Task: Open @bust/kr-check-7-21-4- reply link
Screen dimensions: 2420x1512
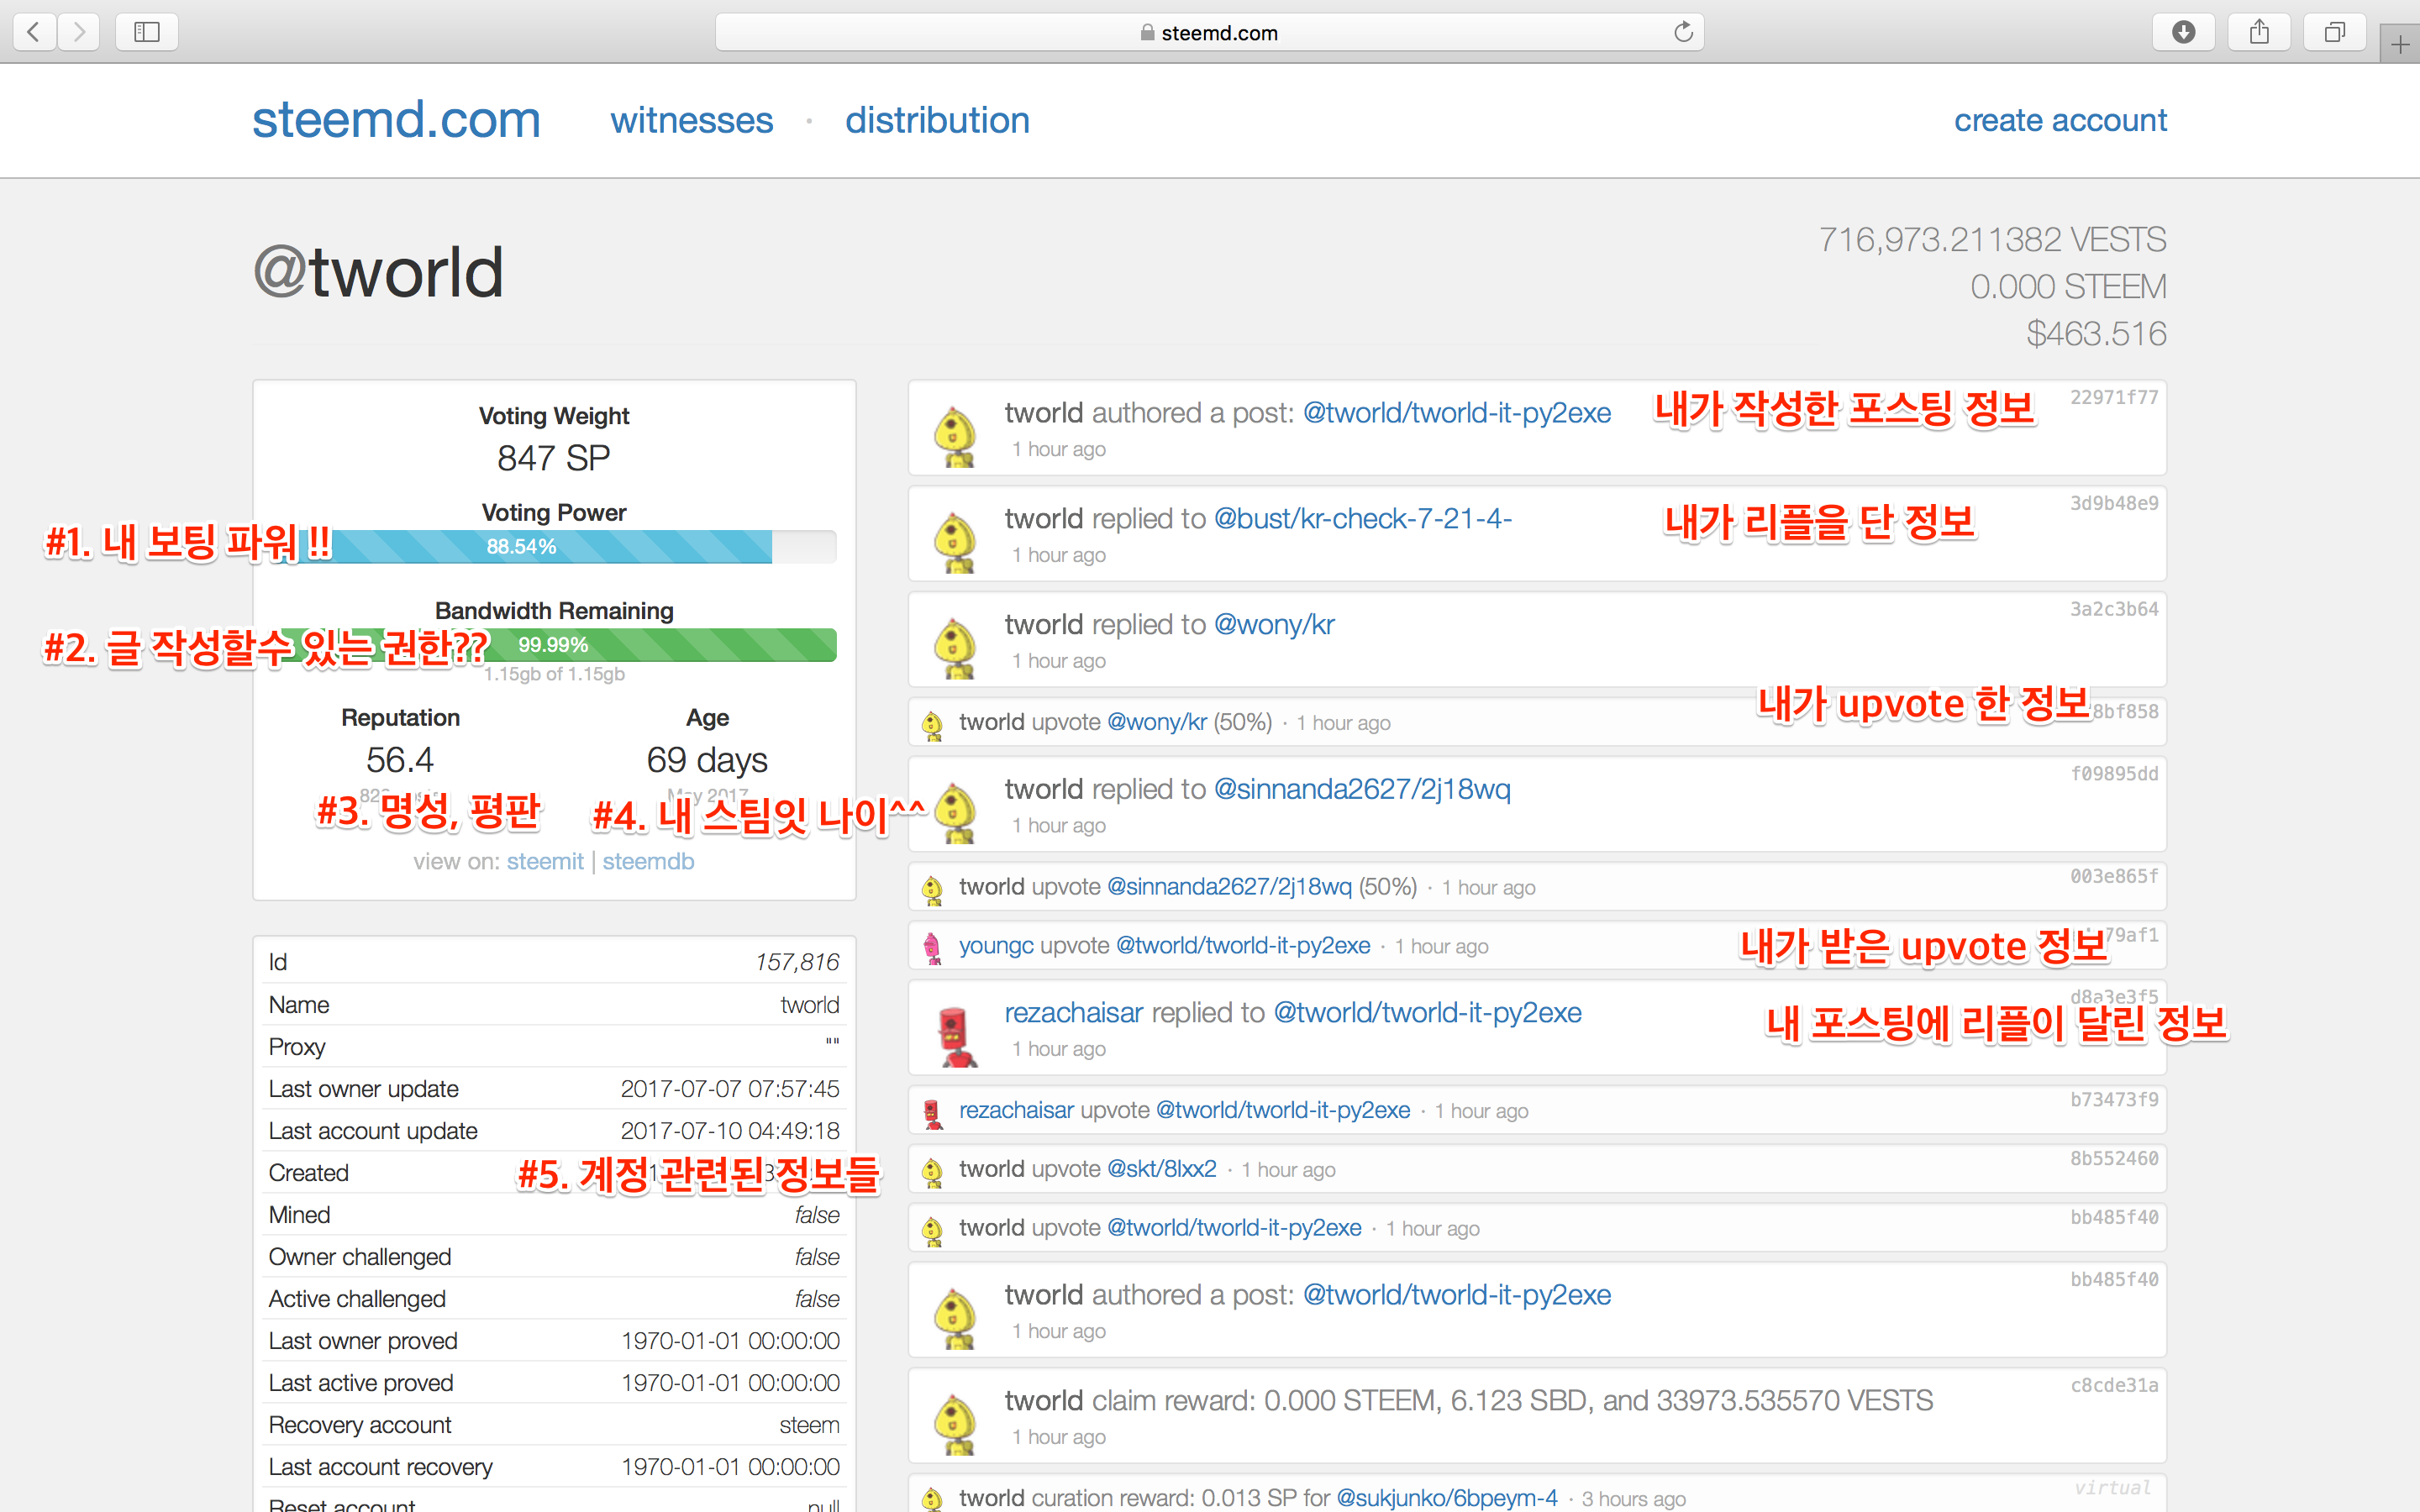Action: pos(1362,519)
